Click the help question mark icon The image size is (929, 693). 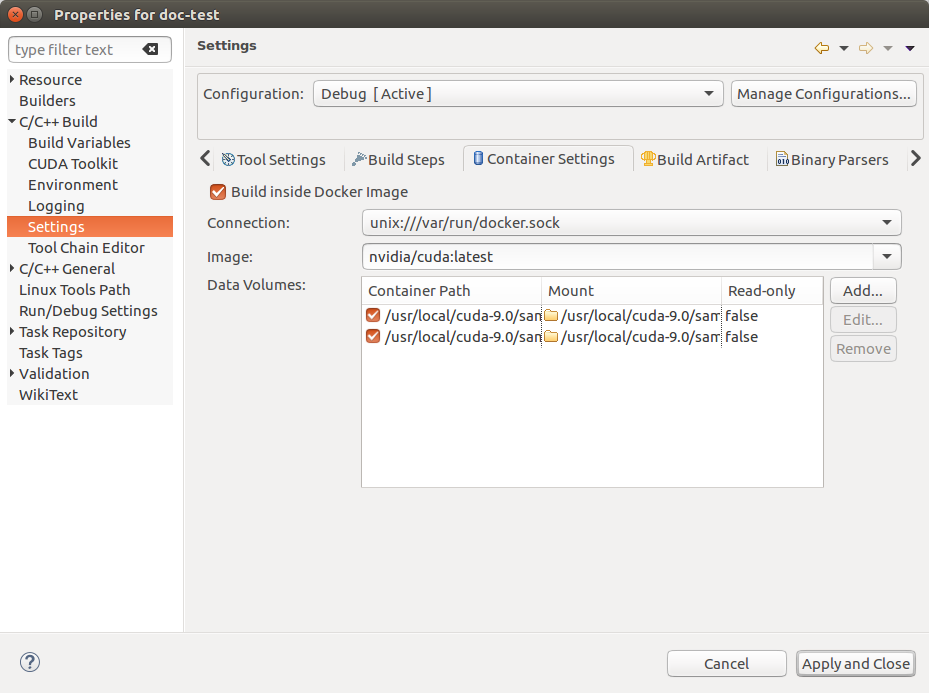(x=30, y=662)
